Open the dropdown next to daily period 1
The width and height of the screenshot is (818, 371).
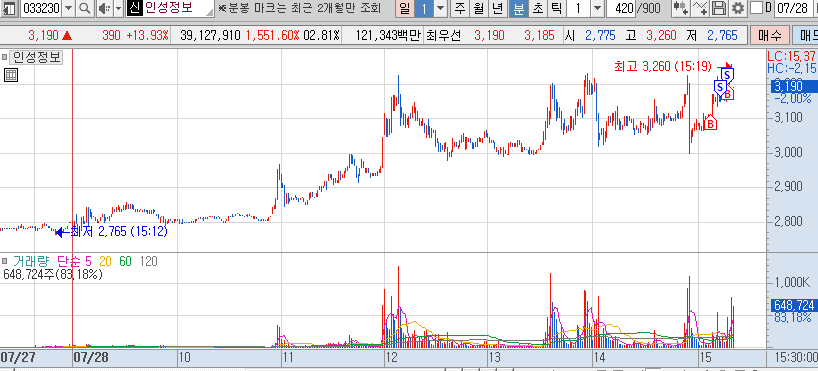pos(441,8)
